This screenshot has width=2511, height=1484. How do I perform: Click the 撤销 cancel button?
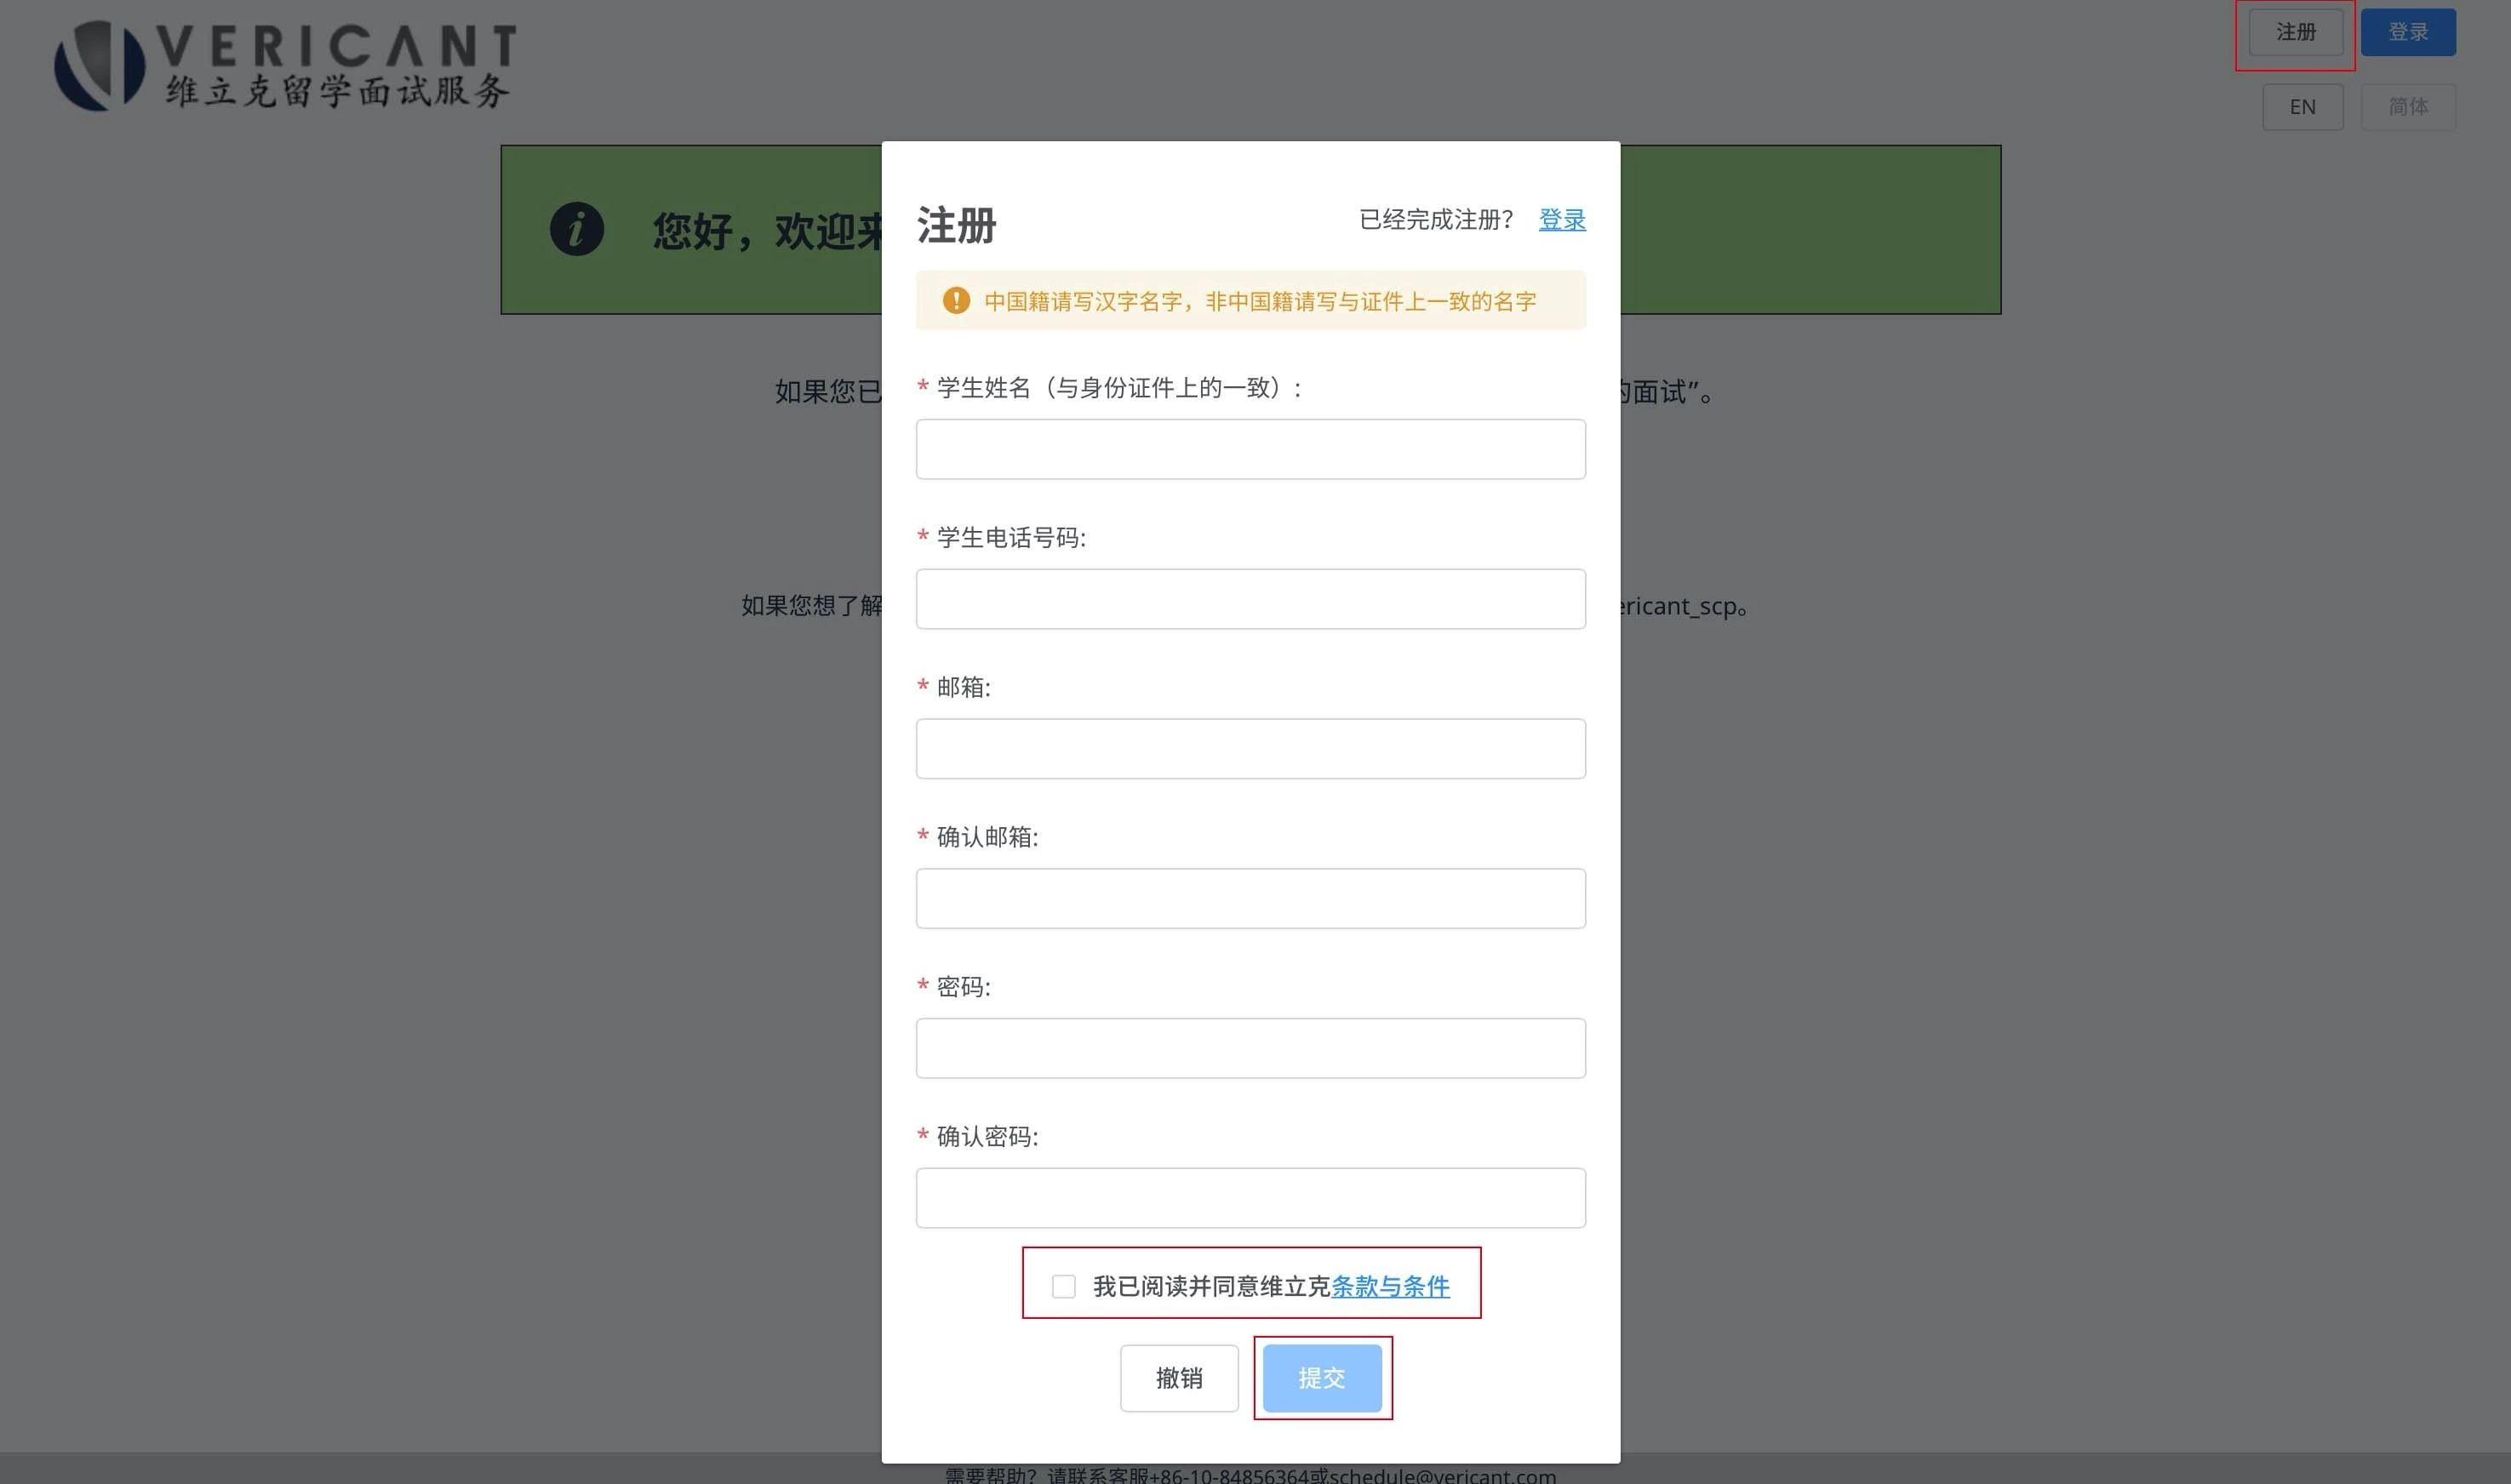point(1179,1377)
